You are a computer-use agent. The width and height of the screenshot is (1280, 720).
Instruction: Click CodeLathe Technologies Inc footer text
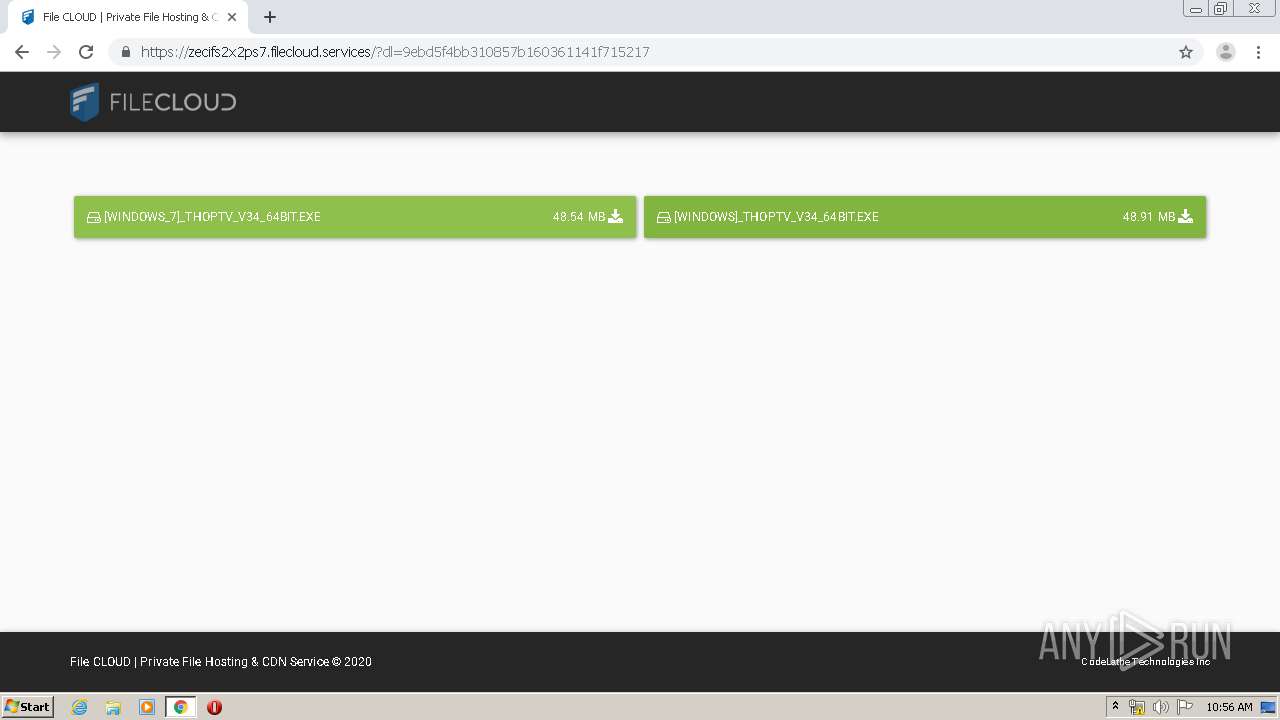(x=1146, y=662)
